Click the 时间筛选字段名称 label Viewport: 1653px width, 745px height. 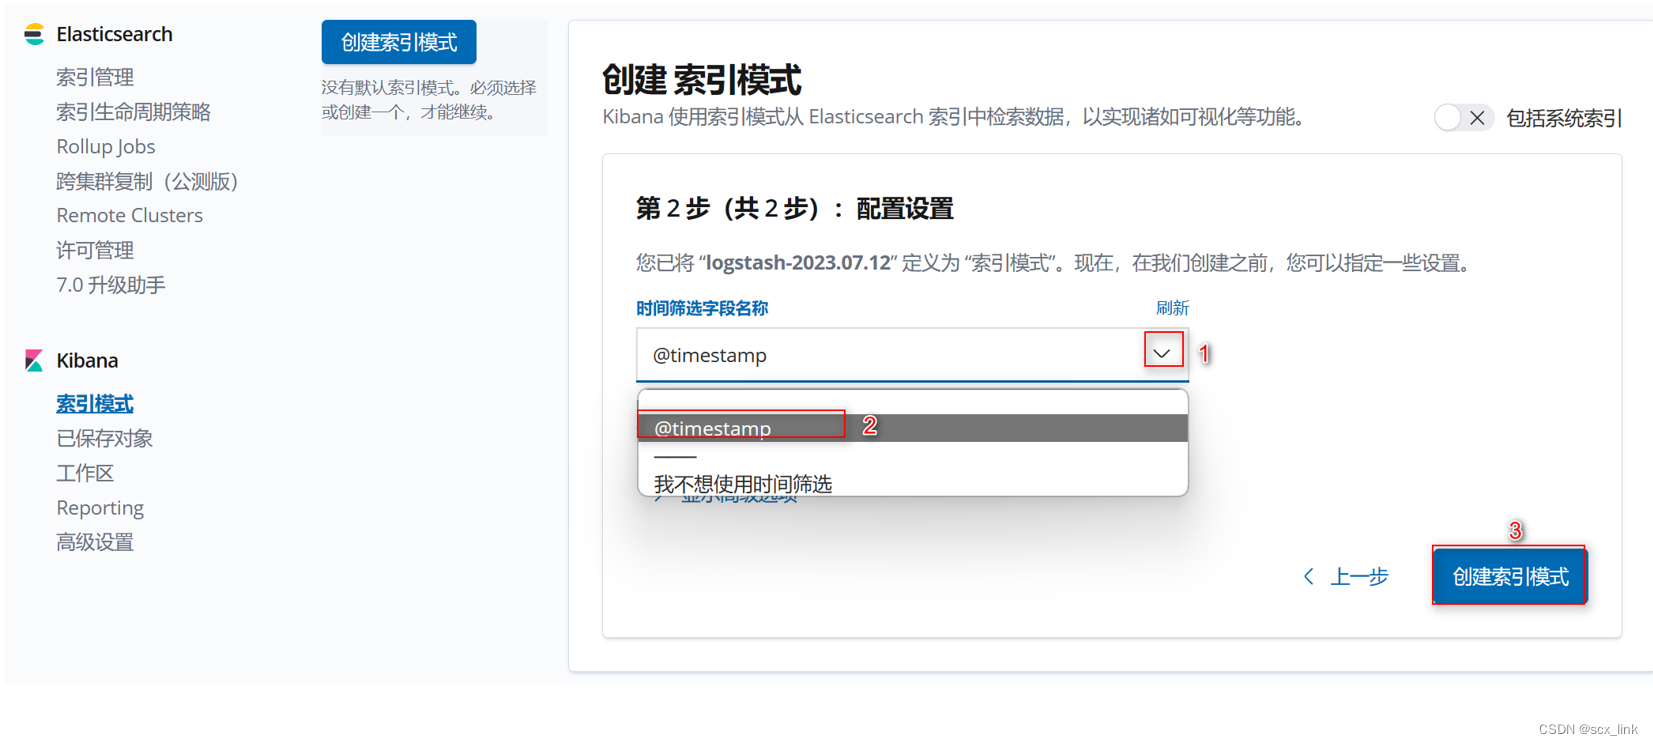tap(702, 308)
